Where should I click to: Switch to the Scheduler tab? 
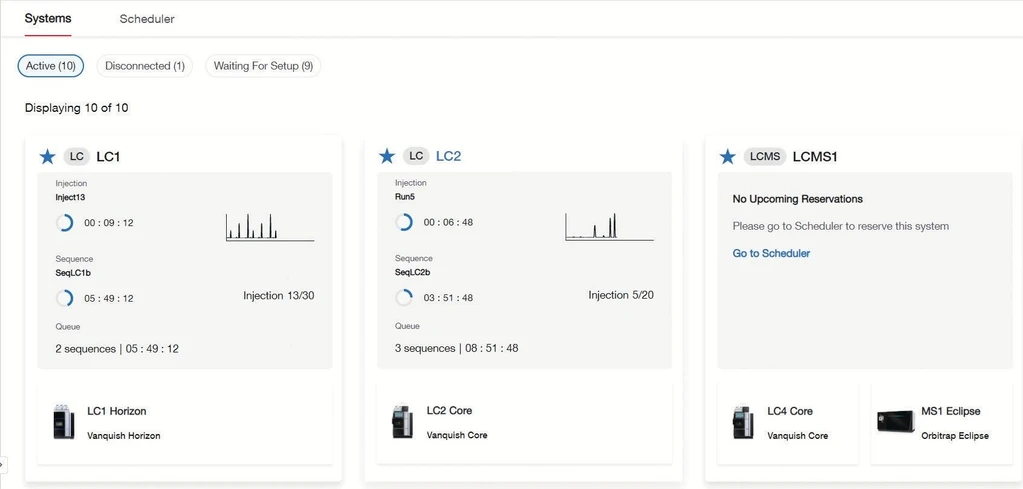click(x=147, y=19)
